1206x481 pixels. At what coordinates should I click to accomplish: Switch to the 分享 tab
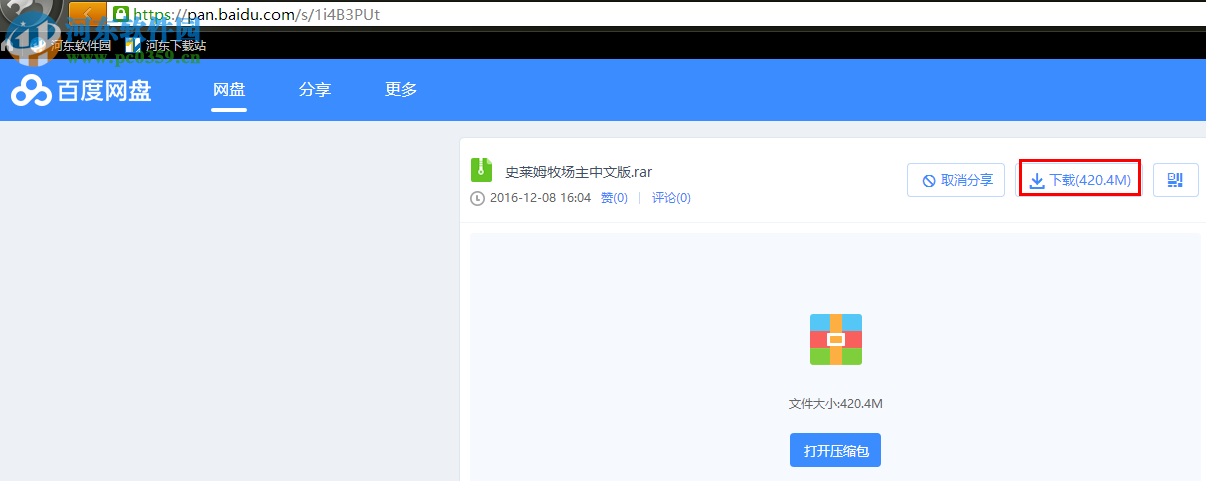coord(315,90)
